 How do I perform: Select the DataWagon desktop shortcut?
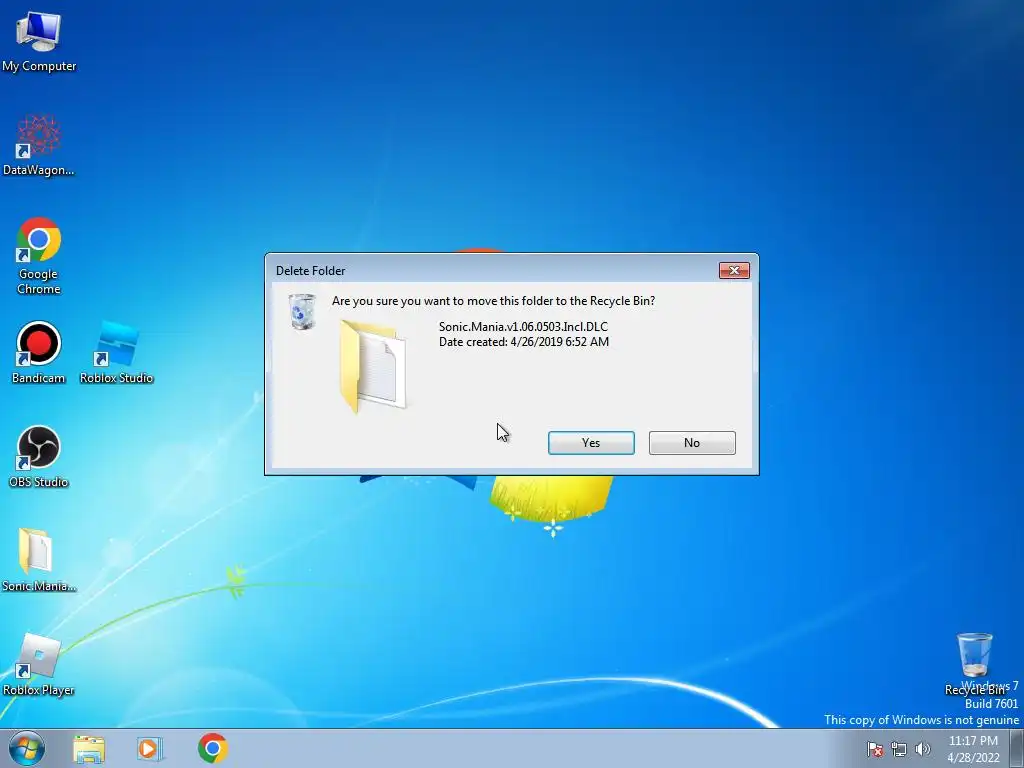pyautogui.click(x=39, y=146)
